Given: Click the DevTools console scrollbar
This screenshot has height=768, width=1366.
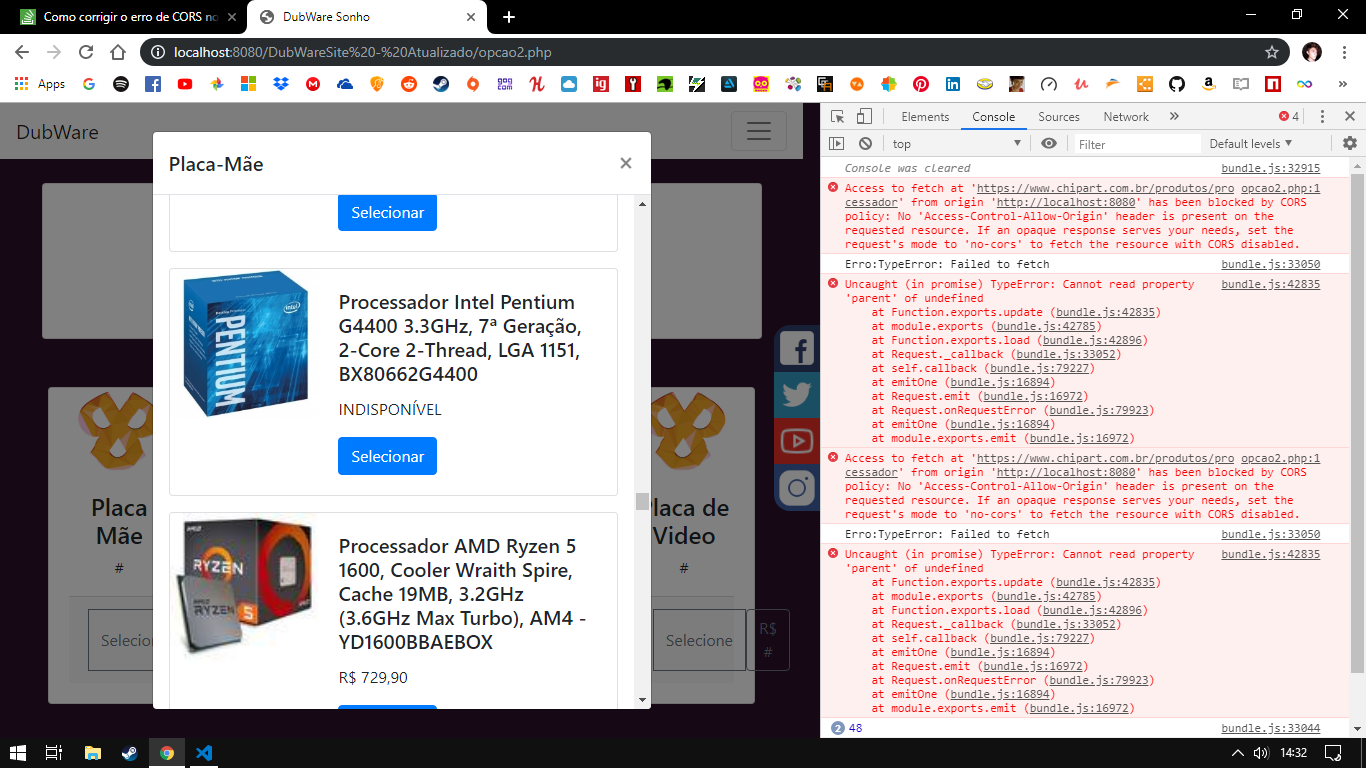Looking at the screenshot, I should [1357, 422].
